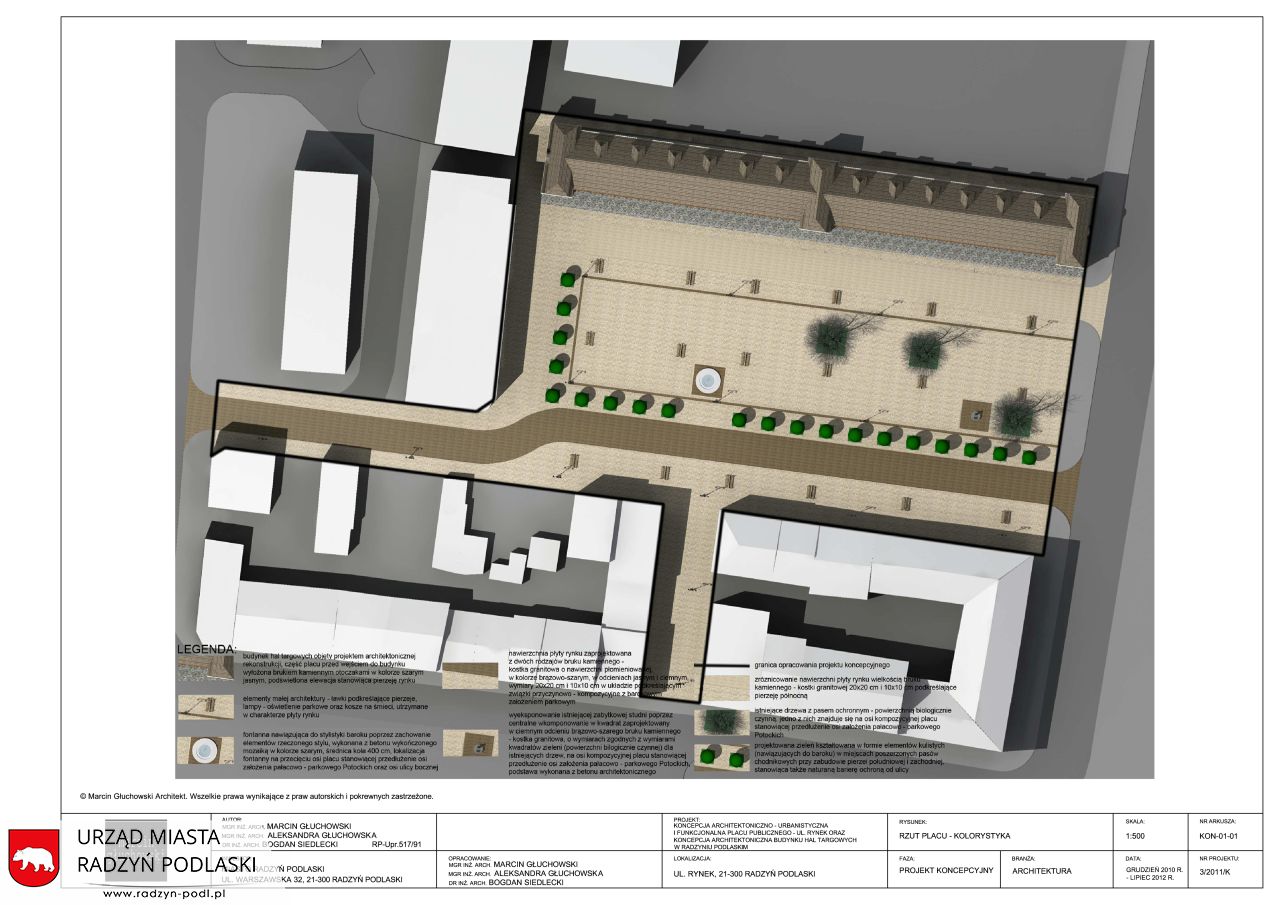The image size is (1280, 905).
Task: Select project number 3/2011/K
Action: [x=1216, y=871]
